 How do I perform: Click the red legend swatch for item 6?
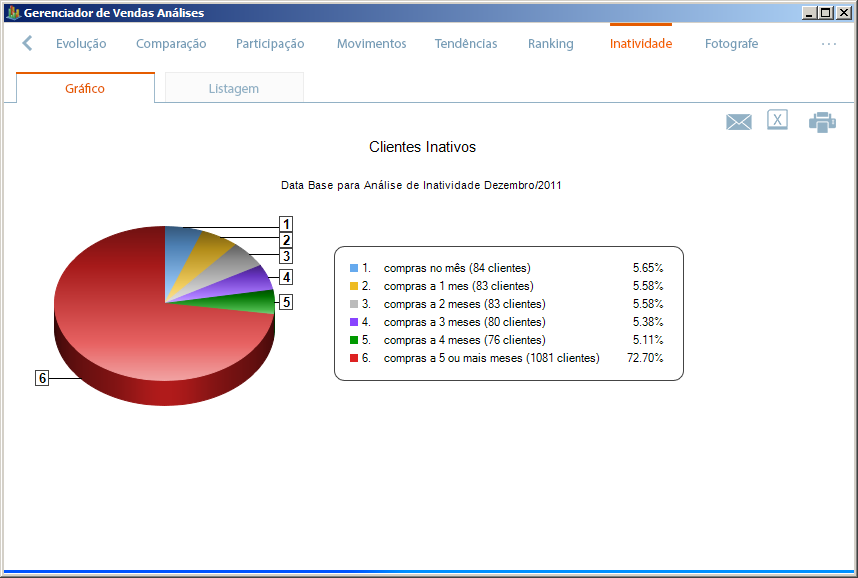(x=353, y=358)
